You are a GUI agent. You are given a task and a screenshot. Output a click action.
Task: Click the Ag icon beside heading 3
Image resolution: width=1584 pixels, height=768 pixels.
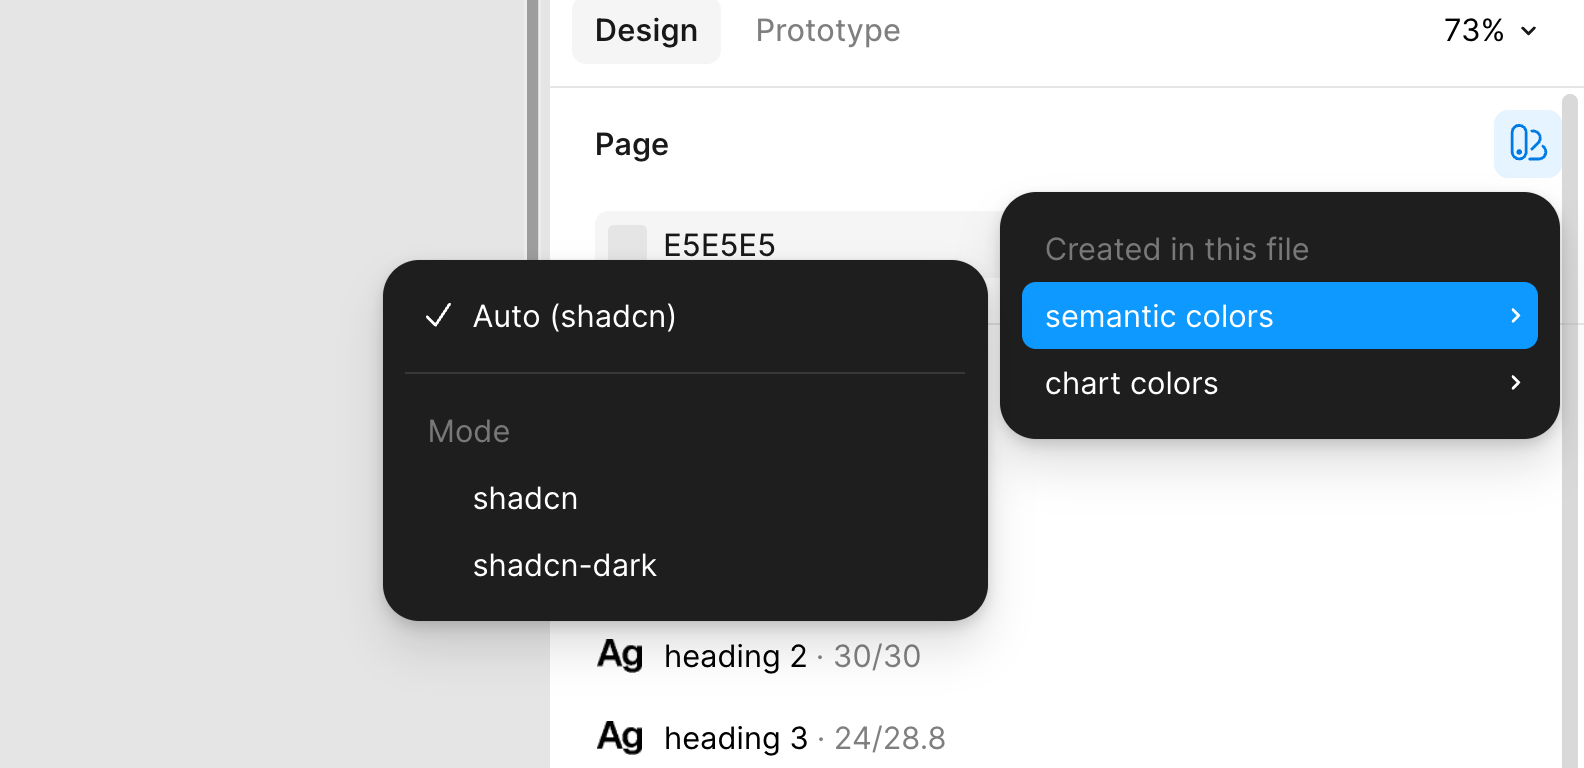[x=620, y=737]
